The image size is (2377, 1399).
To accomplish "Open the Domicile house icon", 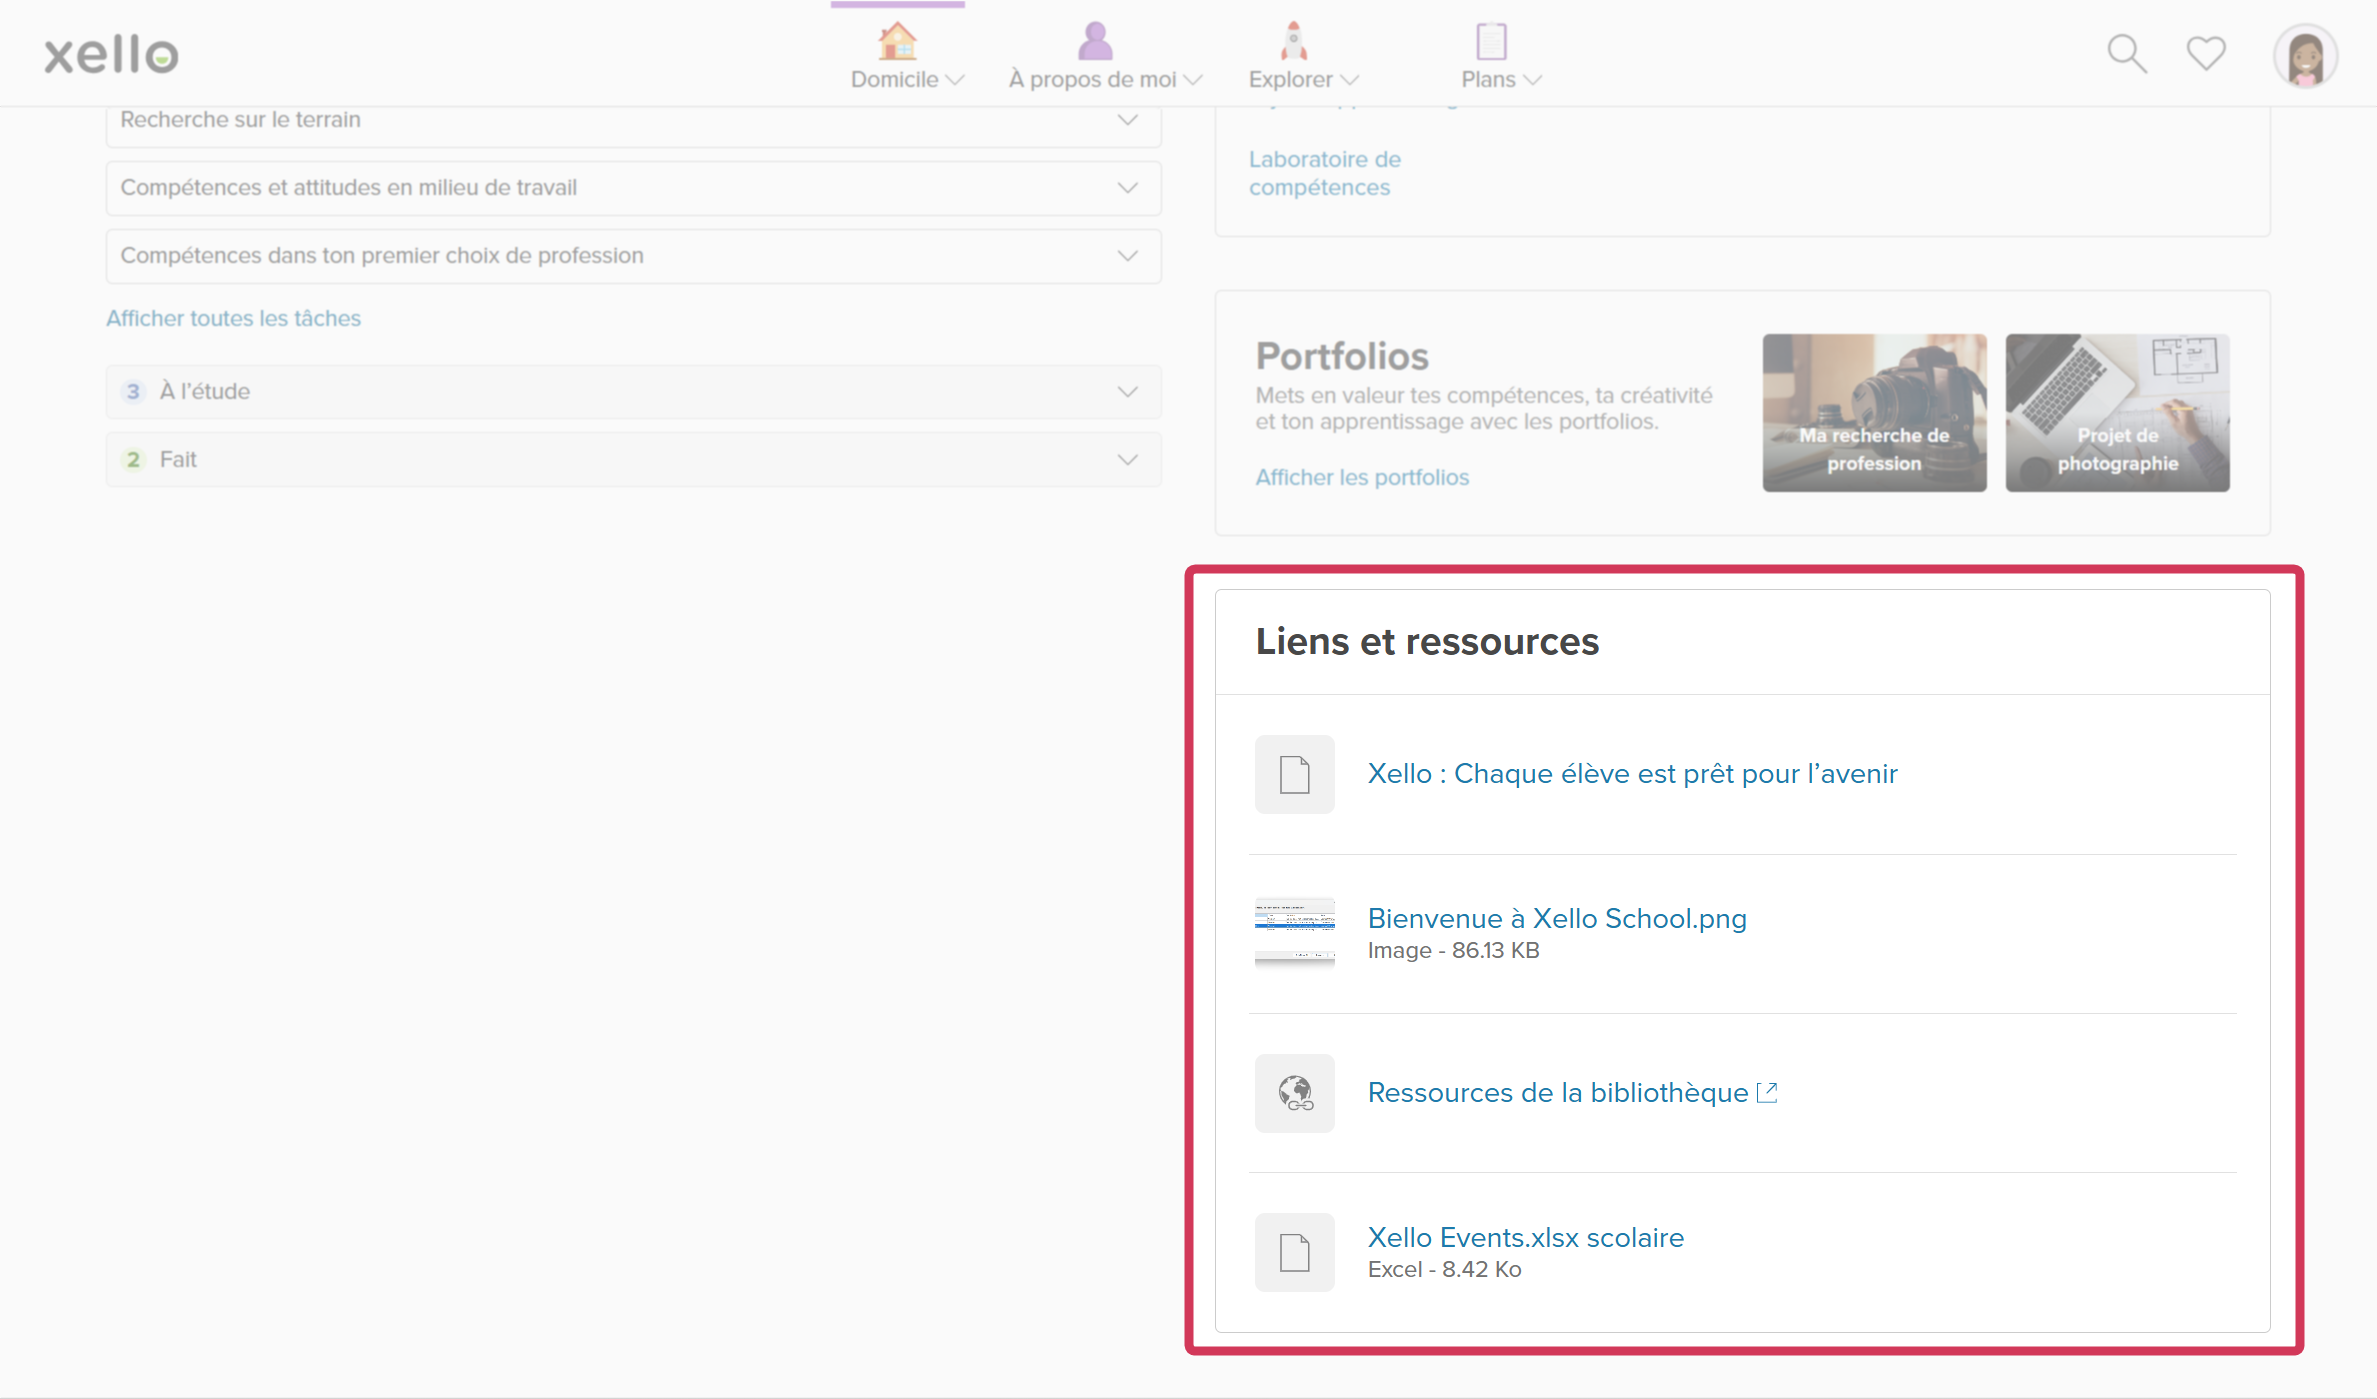I will point(897,41).
